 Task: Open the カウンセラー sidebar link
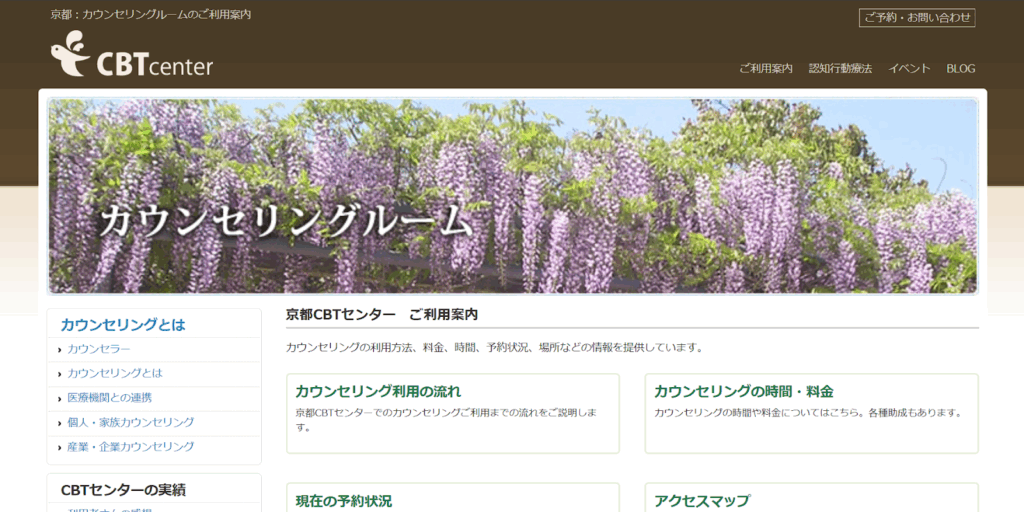click(x=99, y=349)
